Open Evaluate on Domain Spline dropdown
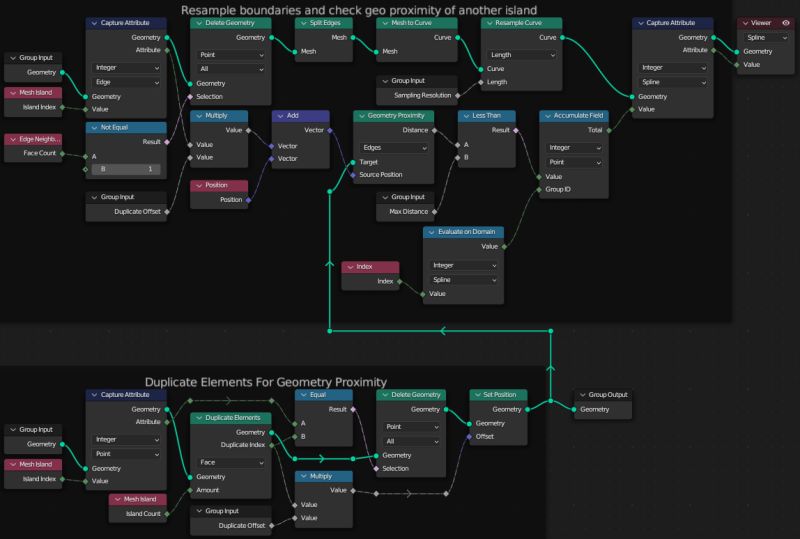Viewport: 800px width, 539px height. 464,280
